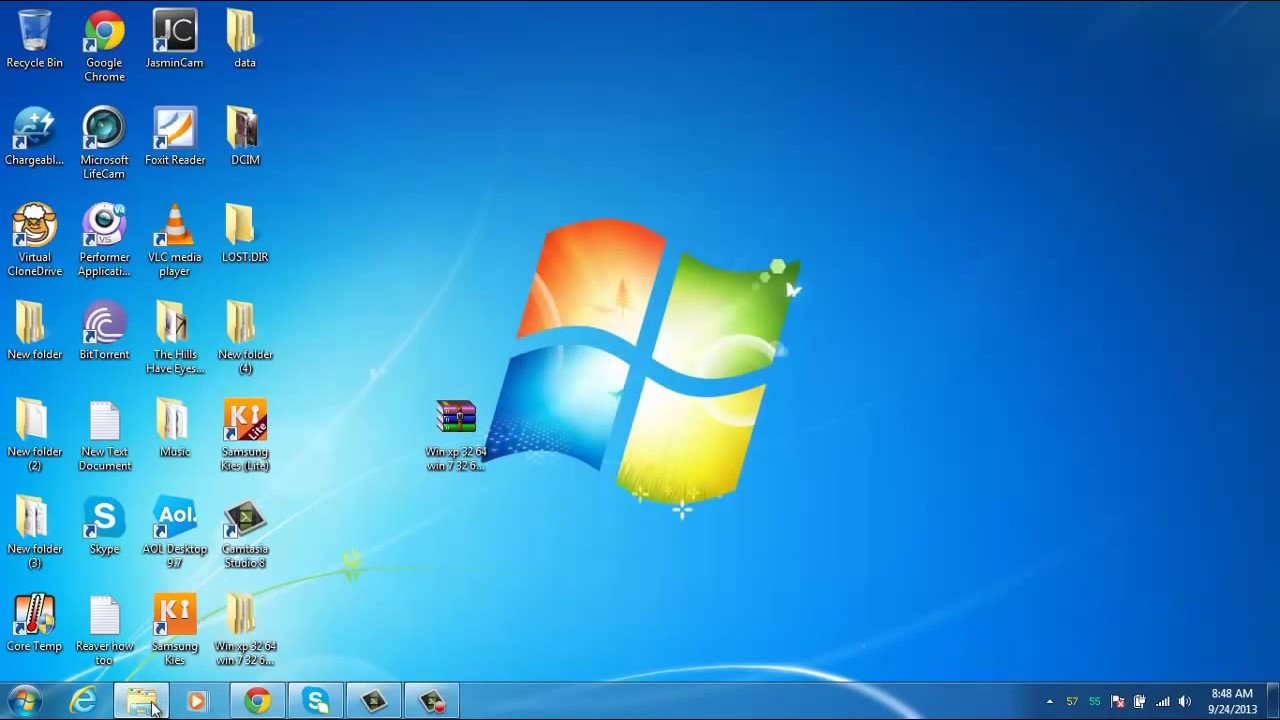The width and height of the screenshot is (1280, 720).
Task: Select the Foxit Reader shortcut
Action: (x=175, y=137)
